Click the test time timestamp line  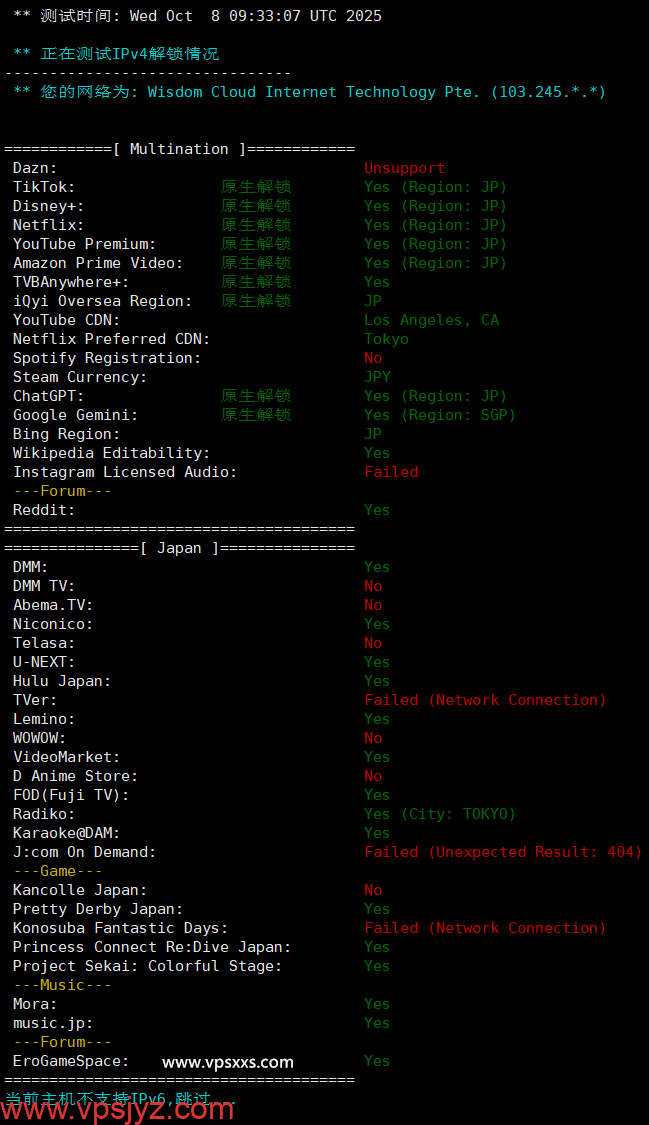tap(197, 16)
